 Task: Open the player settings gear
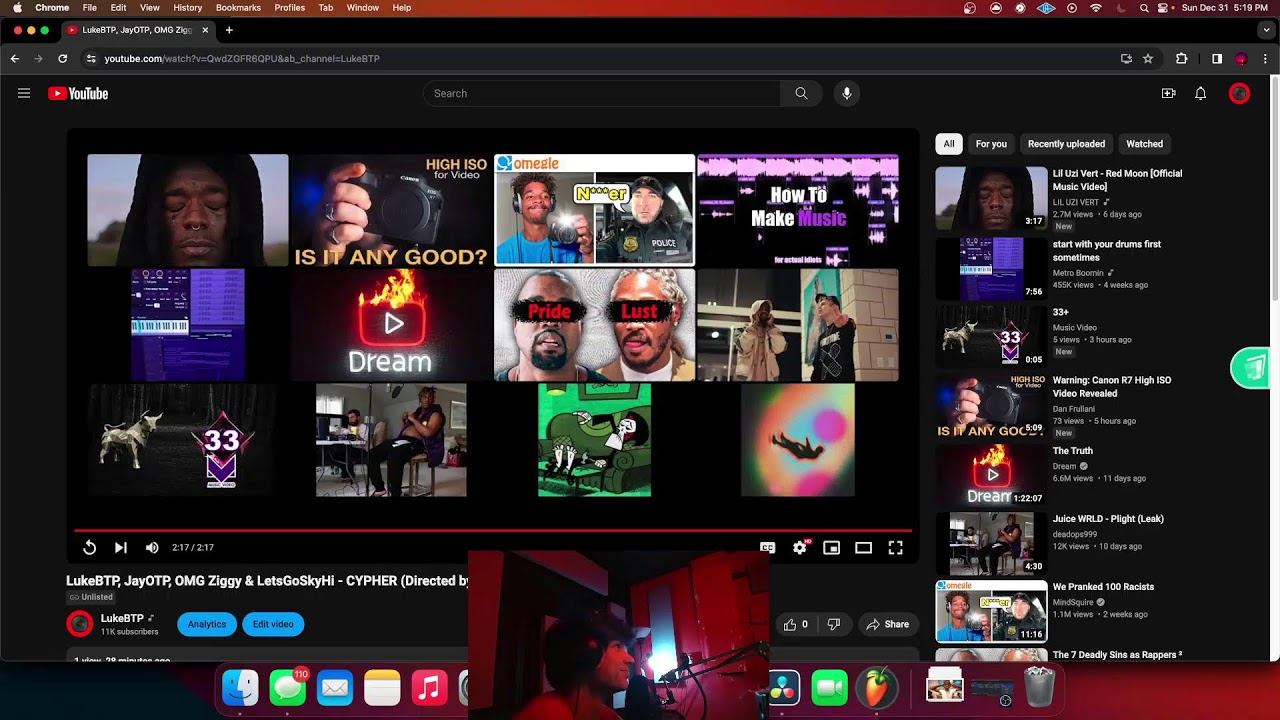(800, 547)
